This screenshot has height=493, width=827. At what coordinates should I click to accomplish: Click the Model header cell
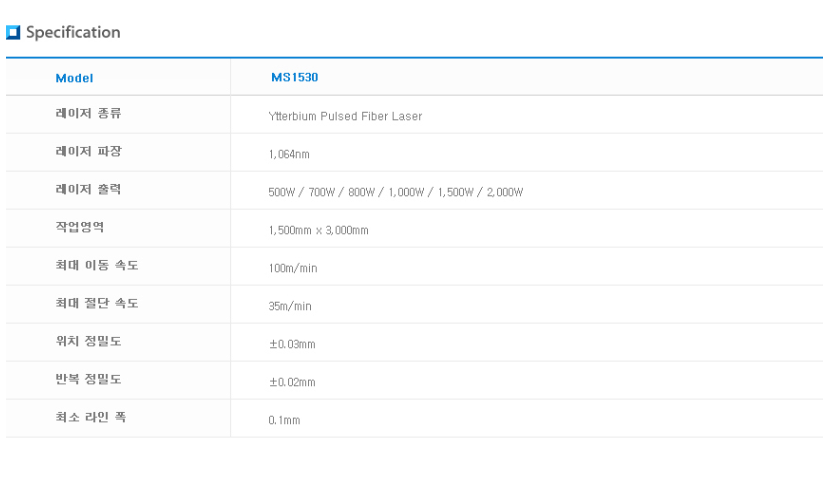point(74,77)
